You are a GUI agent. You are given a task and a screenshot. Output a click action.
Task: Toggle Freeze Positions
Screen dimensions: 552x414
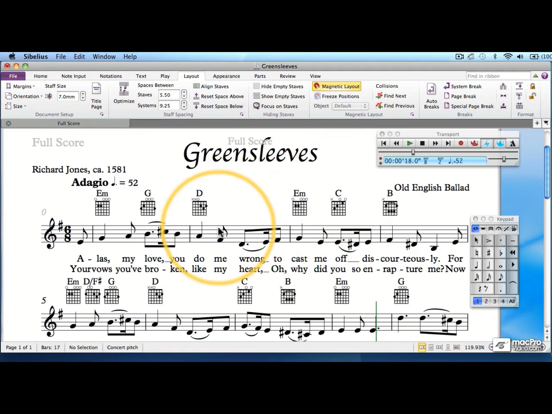point(337,96)
